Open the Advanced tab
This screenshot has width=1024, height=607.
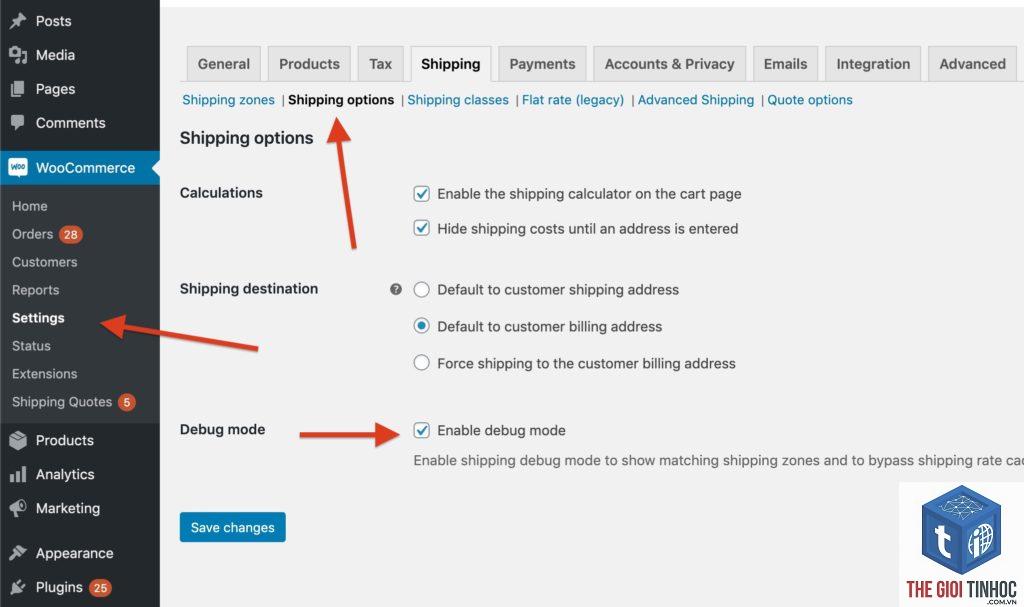click(972, 64)
